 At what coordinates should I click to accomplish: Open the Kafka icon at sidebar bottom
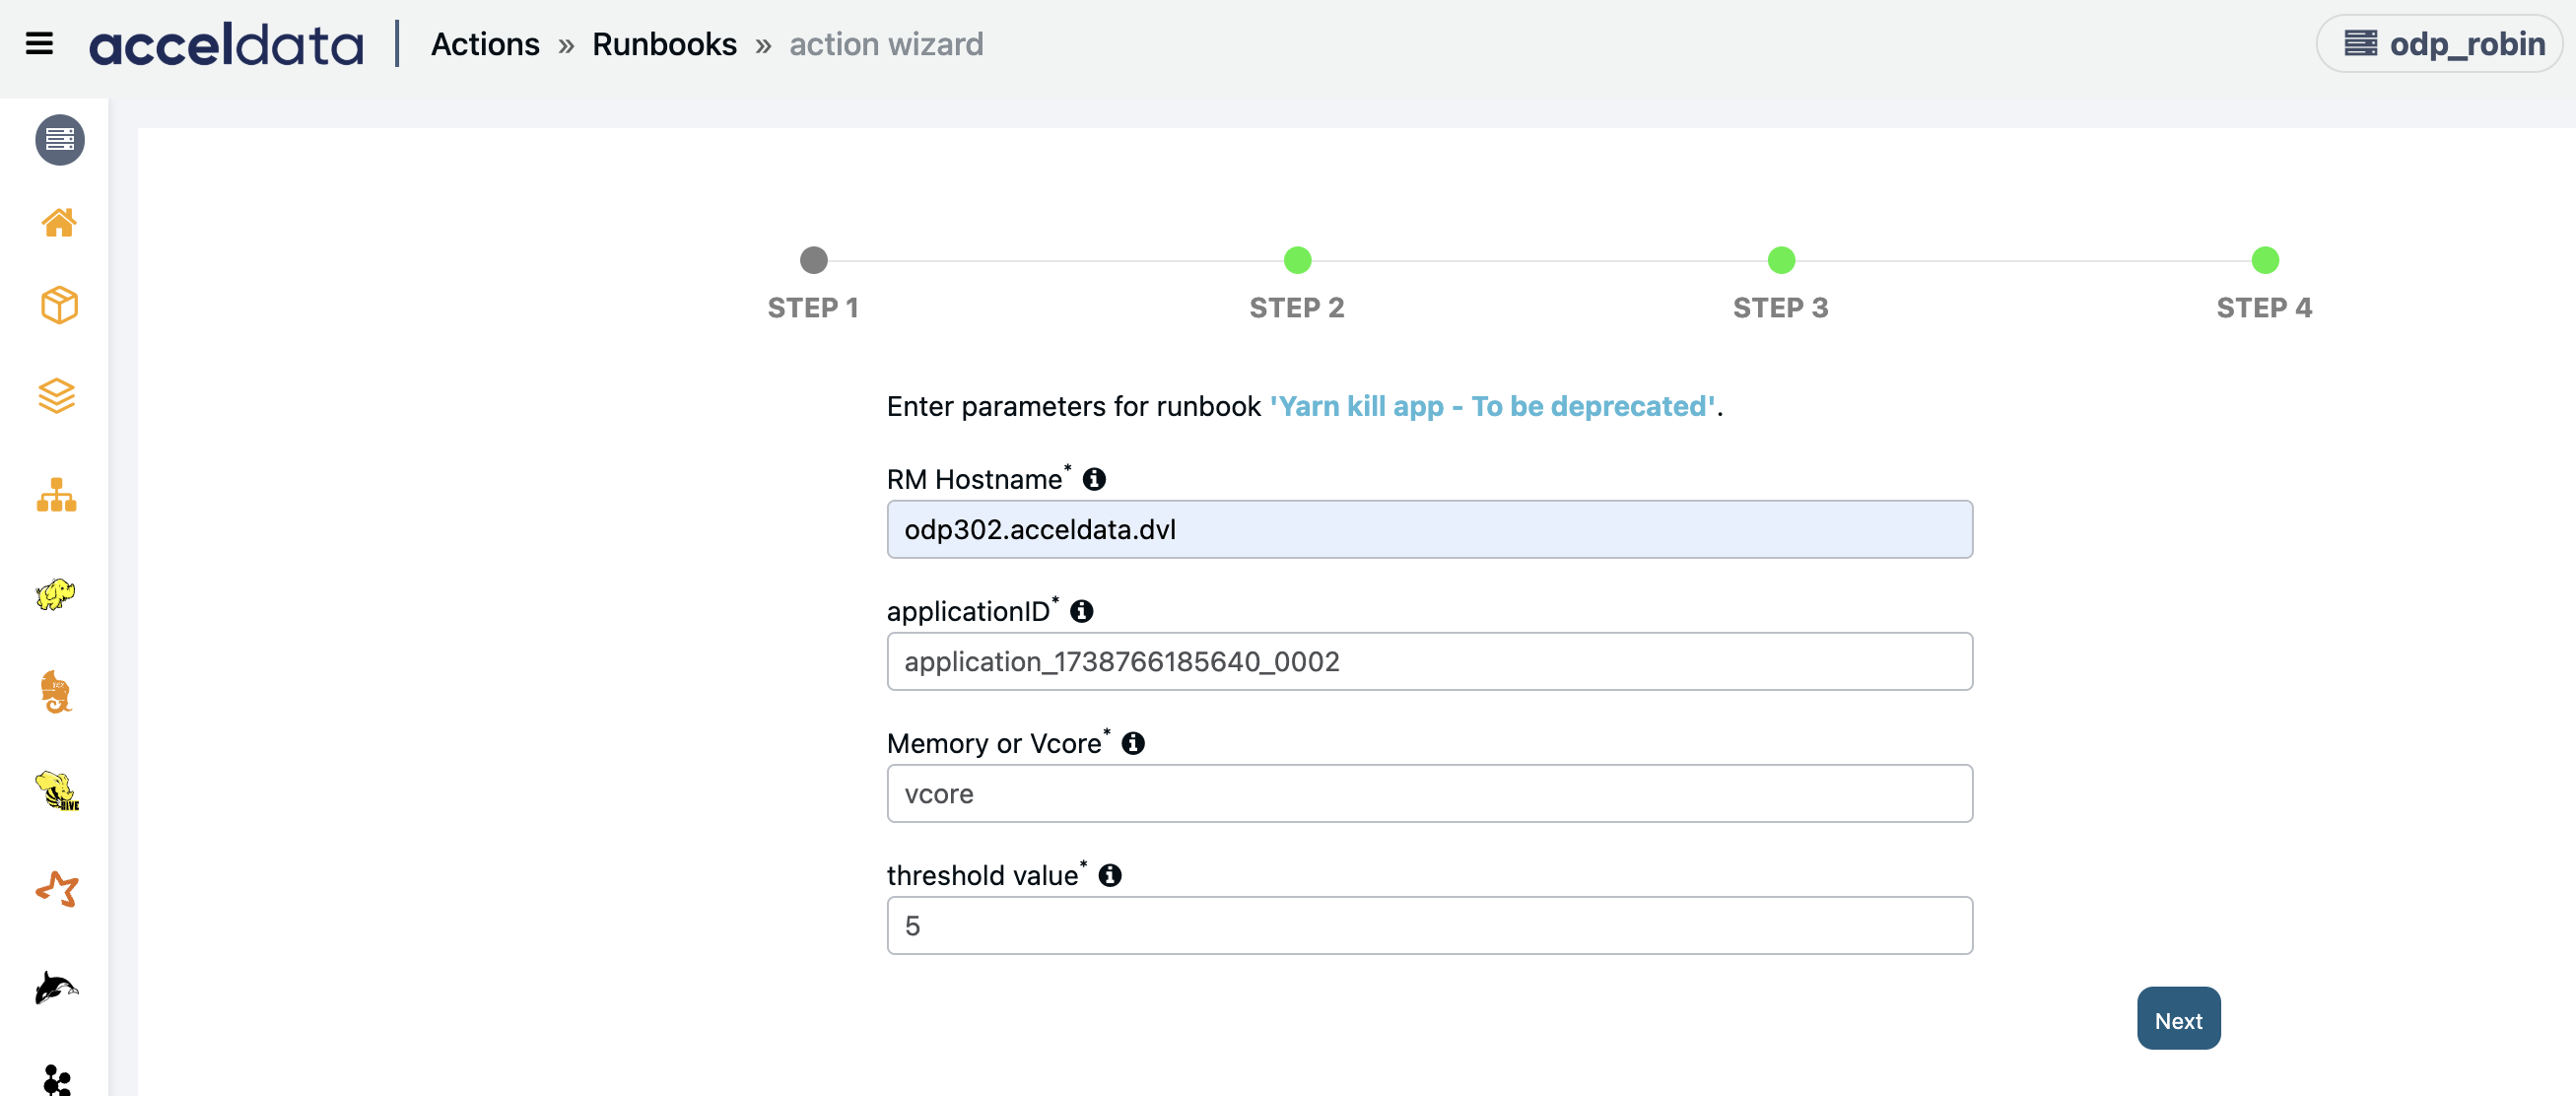57,1080
